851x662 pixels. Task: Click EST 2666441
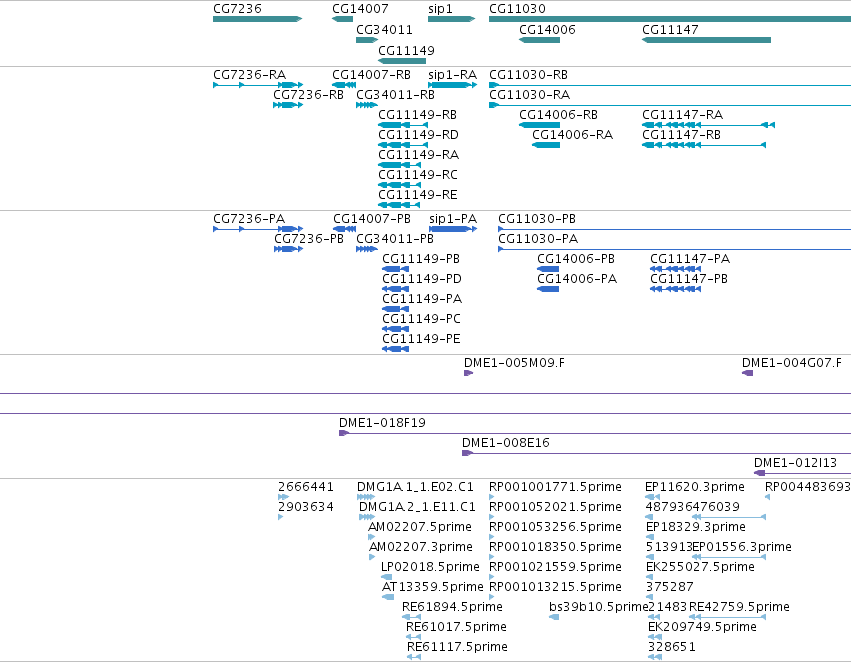[283, 497]
